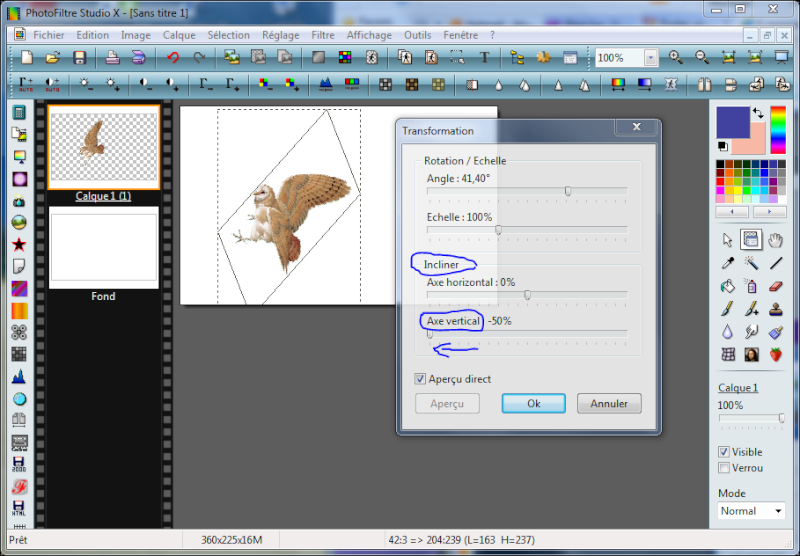Click the Axe horizontal slider handle
800x556 pixels.
click(x=528, y=295)
